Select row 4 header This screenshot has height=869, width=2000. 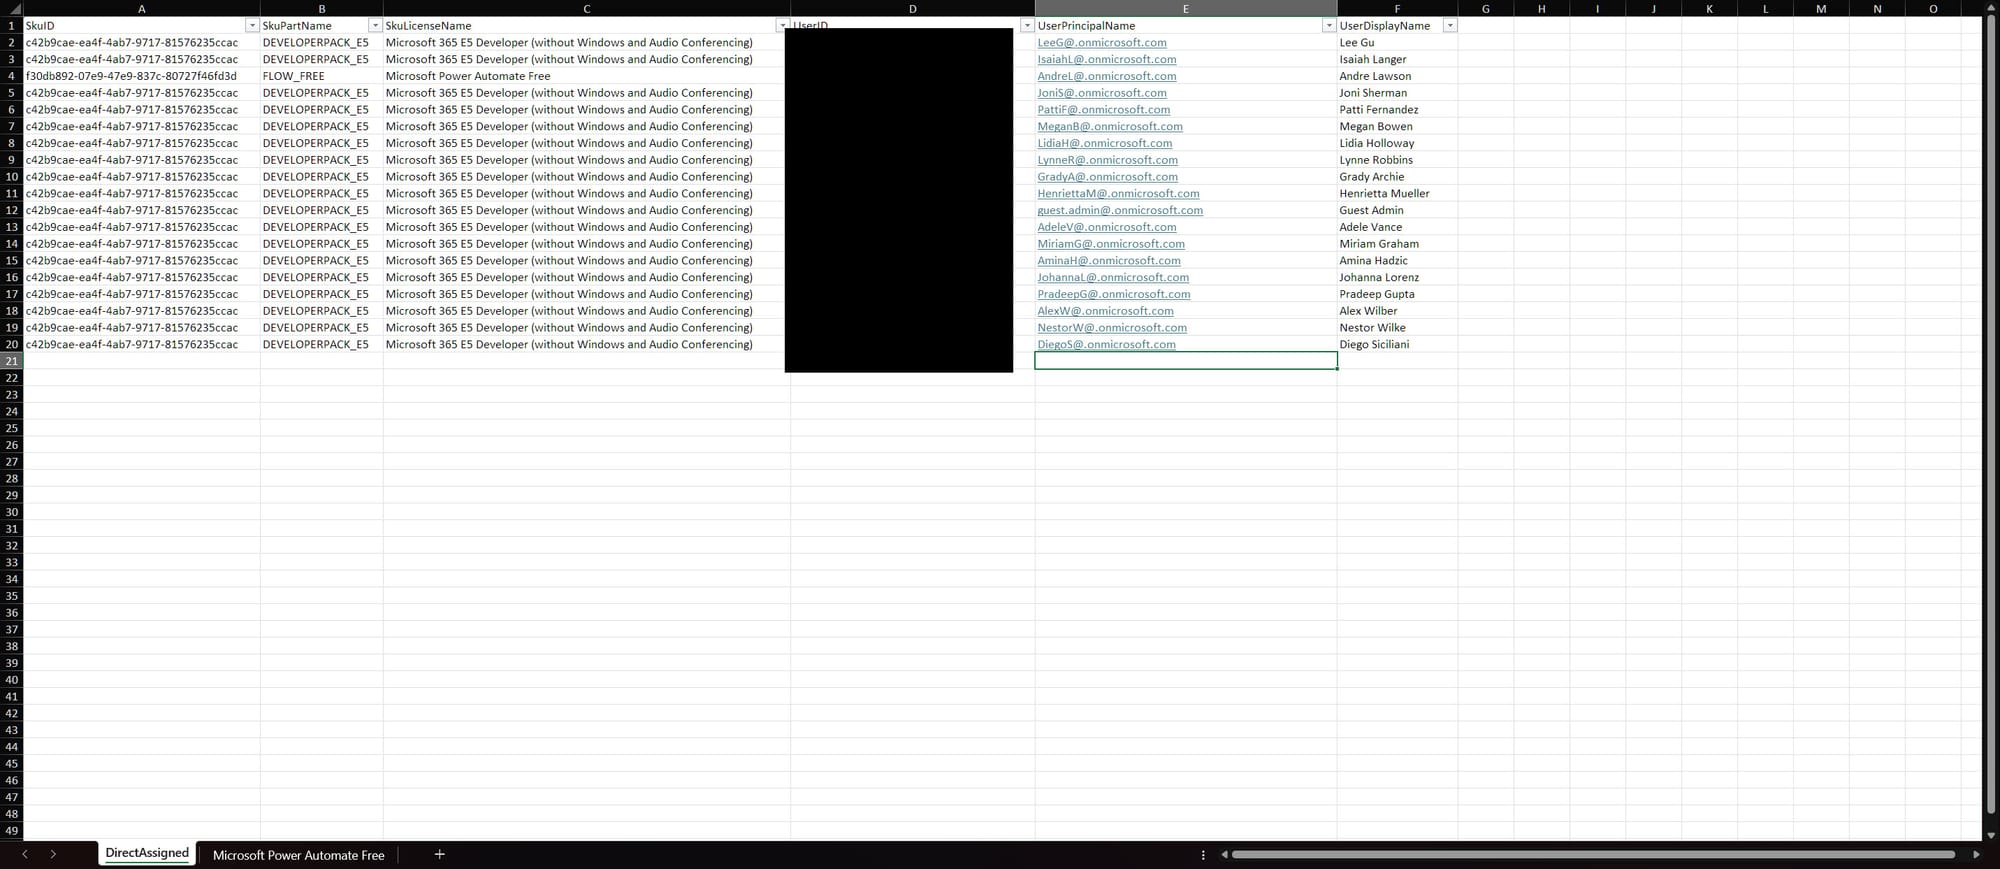(x=11, y=76)
